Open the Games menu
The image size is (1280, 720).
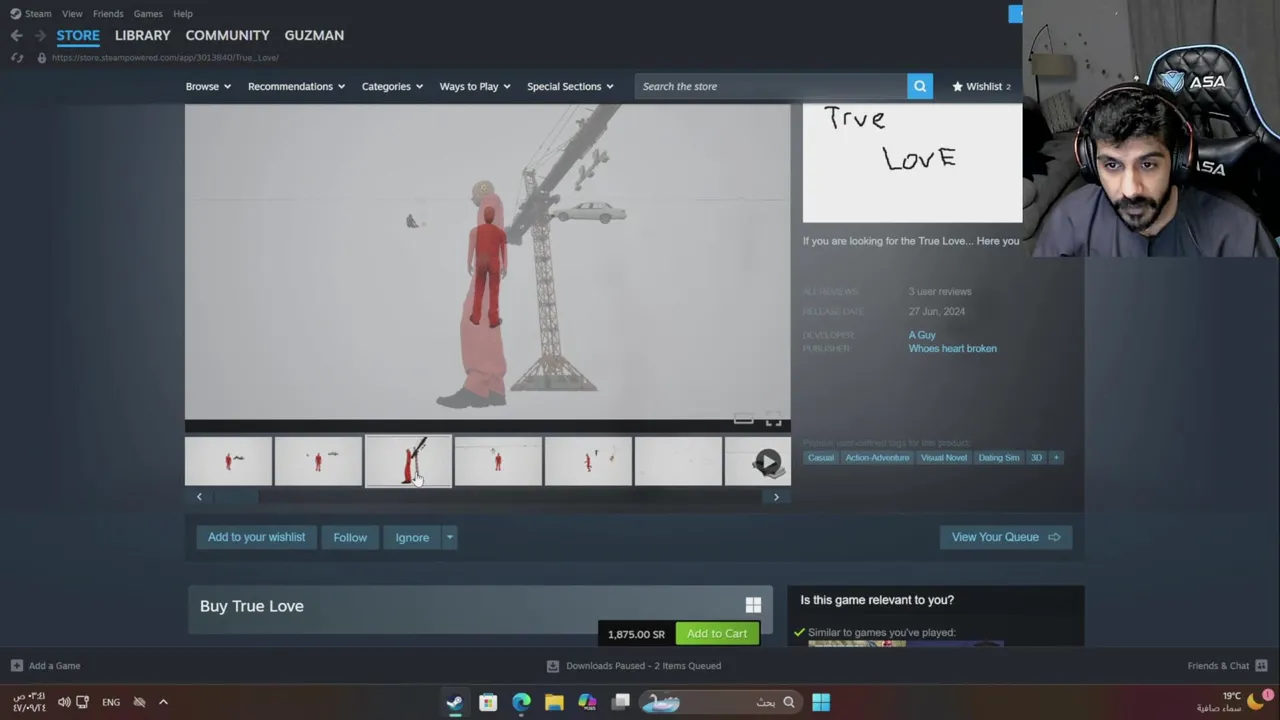coord(148,13)
